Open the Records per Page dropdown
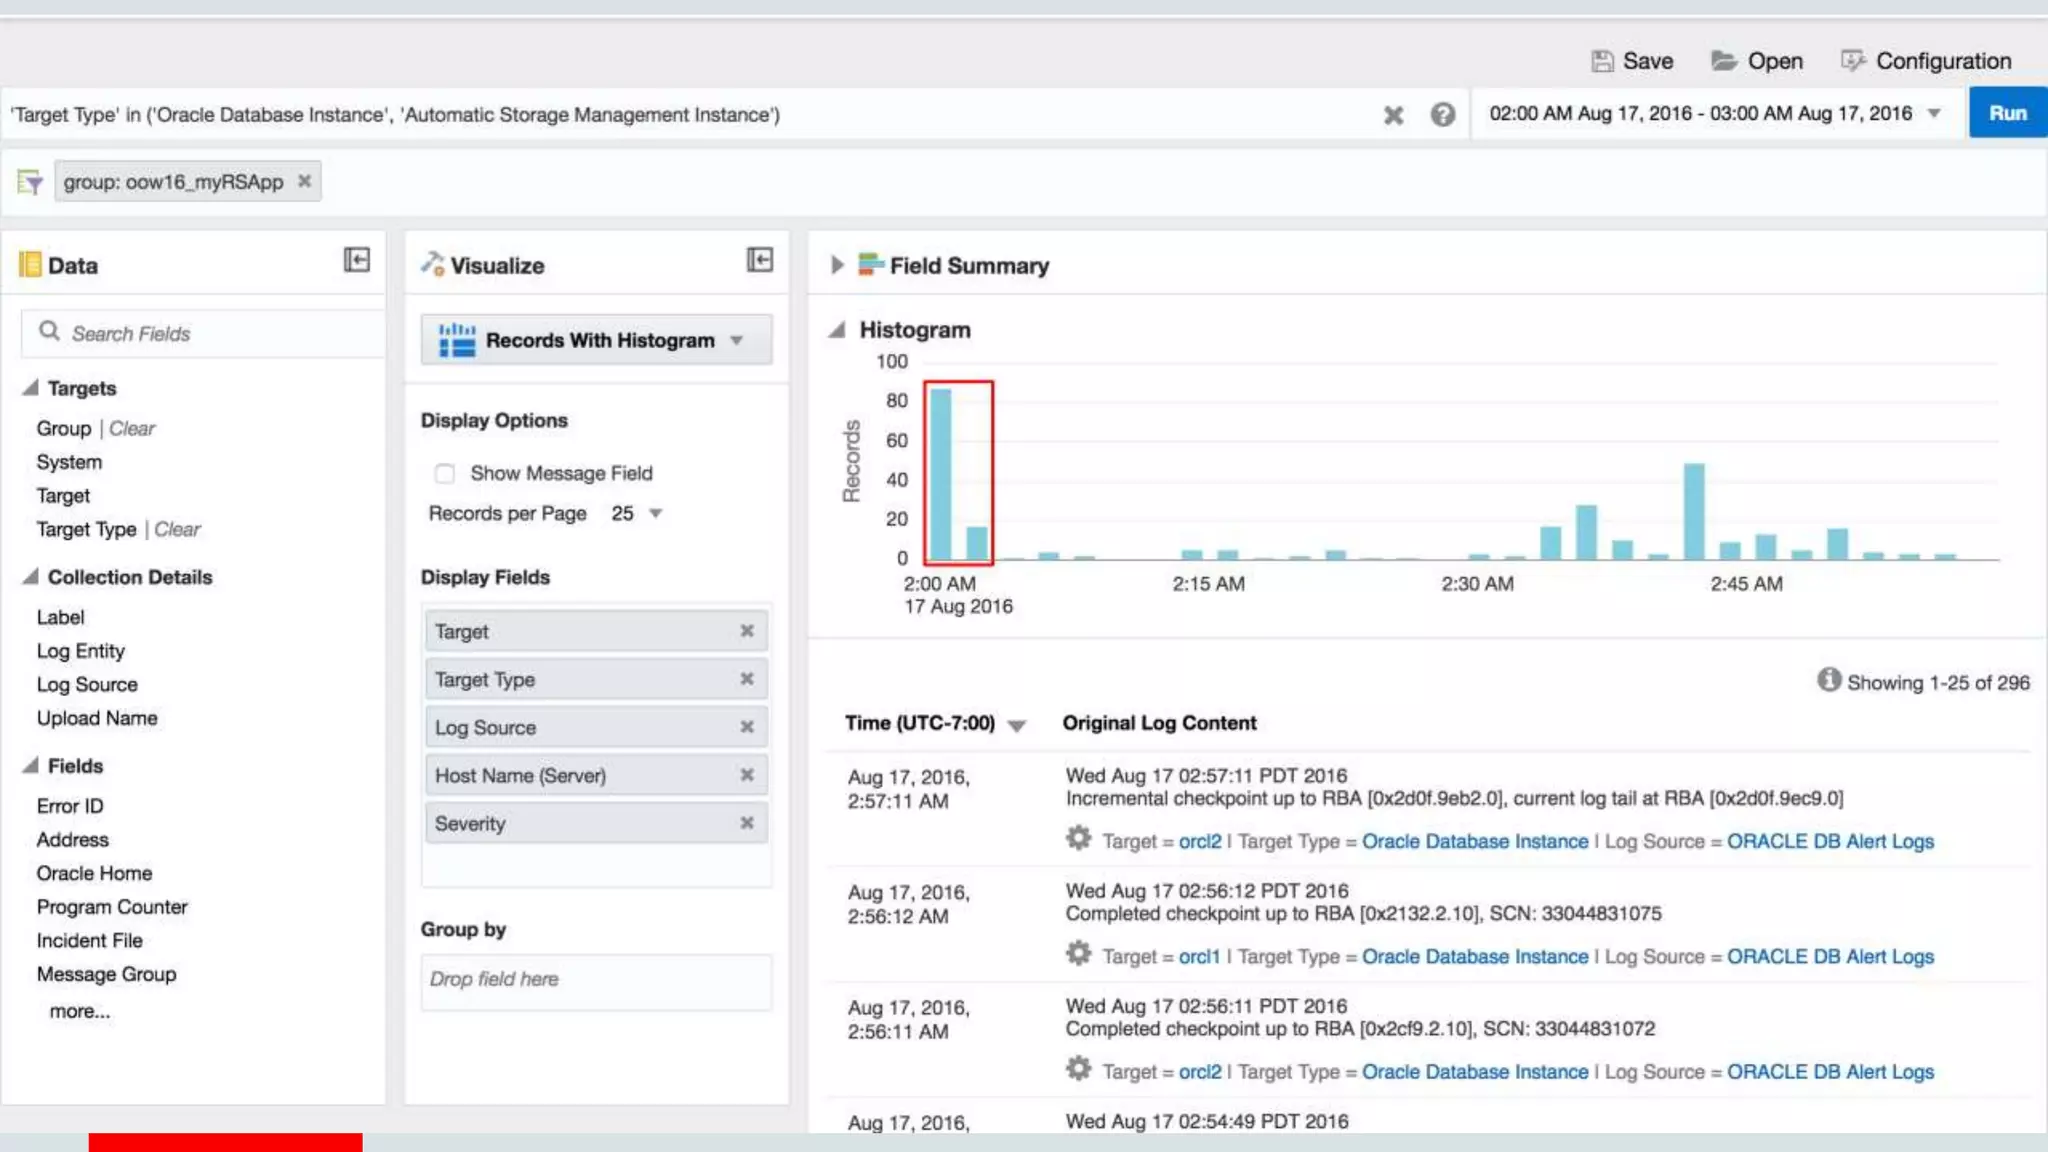 (655, 513)
